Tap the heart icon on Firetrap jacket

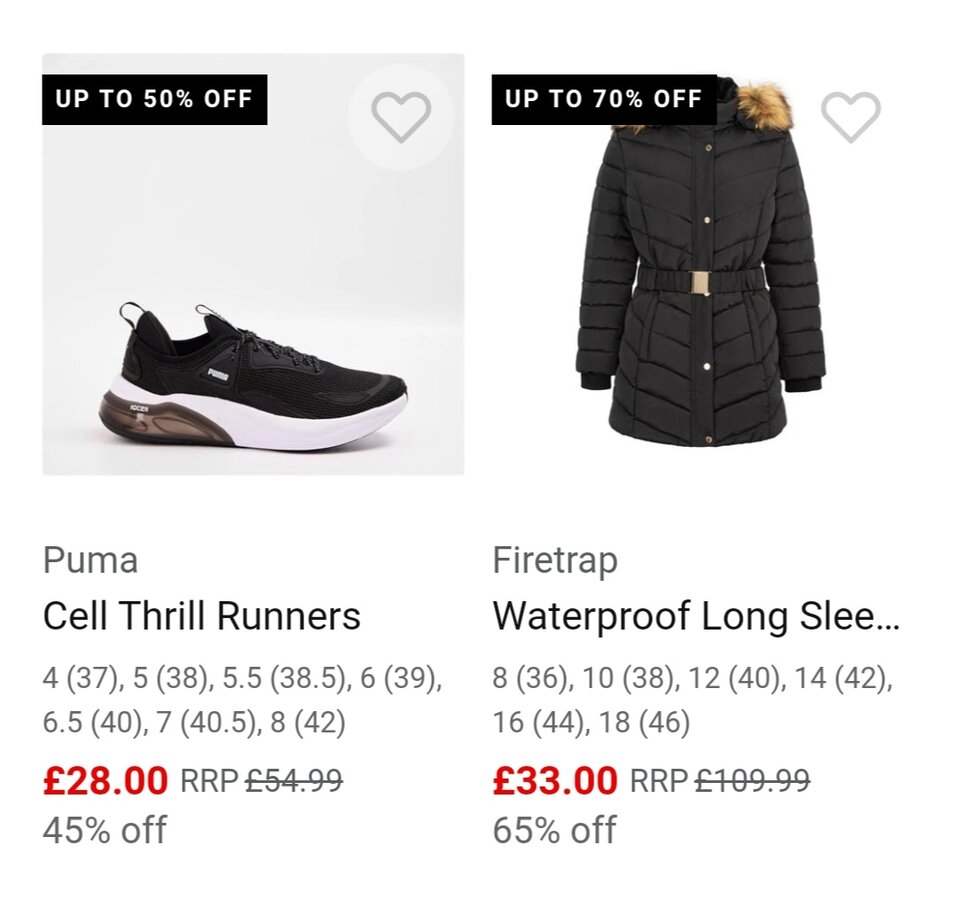pyautogui.click(x=850, y=117)
